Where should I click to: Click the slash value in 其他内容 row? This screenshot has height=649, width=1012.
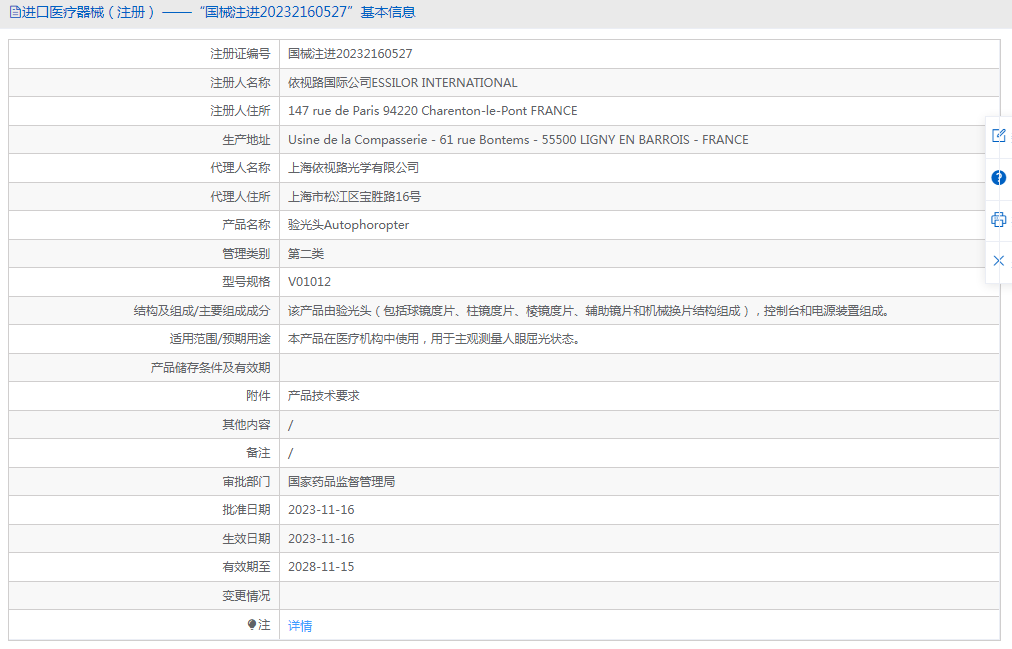coord(290,424)
